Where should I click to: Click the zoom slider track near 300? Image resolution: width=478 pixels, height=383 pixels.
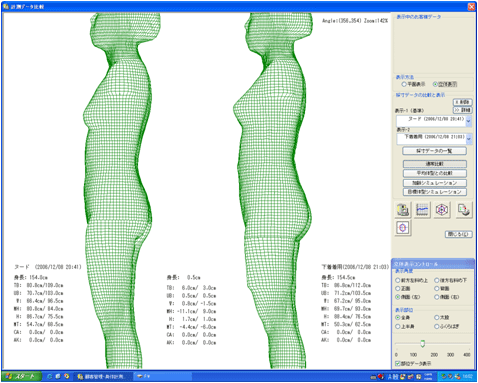[x=450, y=343]
